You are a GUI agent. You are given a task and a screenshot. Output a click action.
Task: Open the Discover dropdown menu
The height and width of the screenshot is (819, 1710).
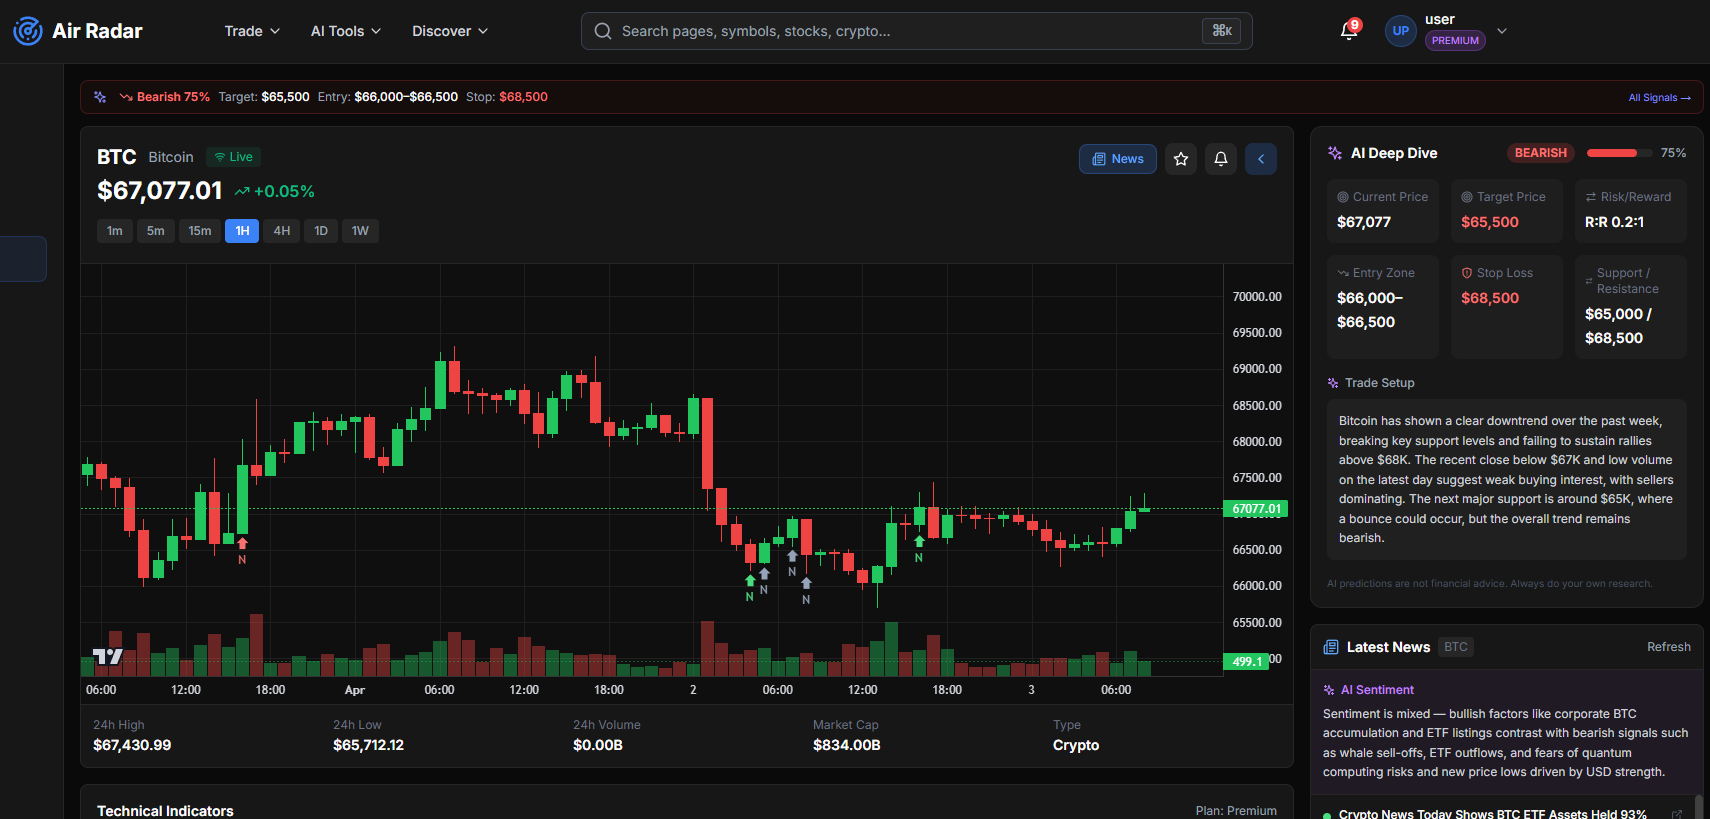click(x=450, y=31)
